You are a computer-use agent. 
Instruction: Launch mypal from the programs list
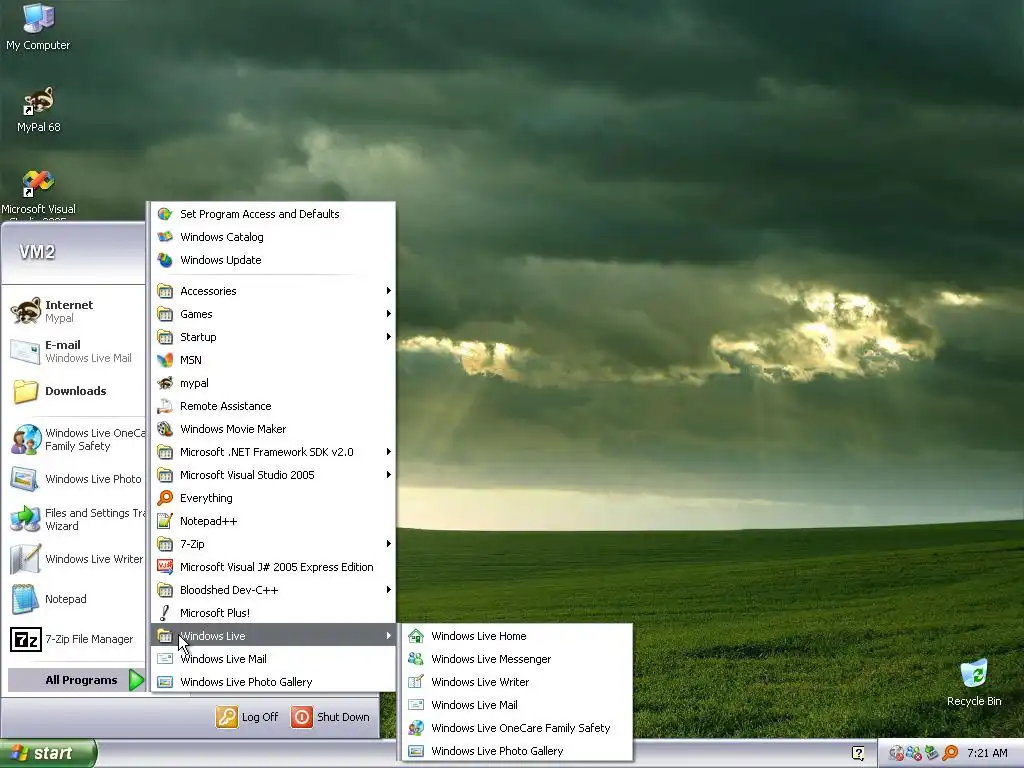[x=273, y=383]
